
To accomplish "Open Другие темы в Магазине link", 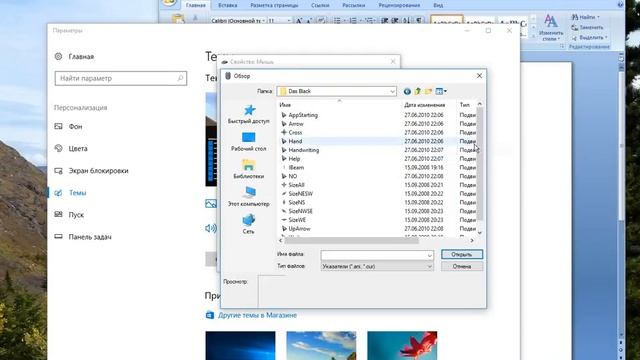I will tap(257, 315).
